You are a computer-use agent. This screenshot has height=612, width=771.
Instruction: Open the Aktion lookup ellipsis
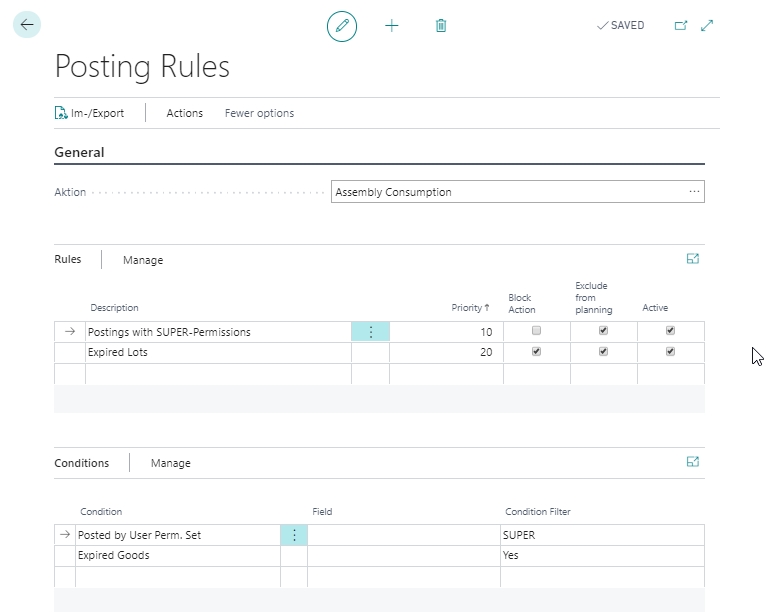[694, 191]
